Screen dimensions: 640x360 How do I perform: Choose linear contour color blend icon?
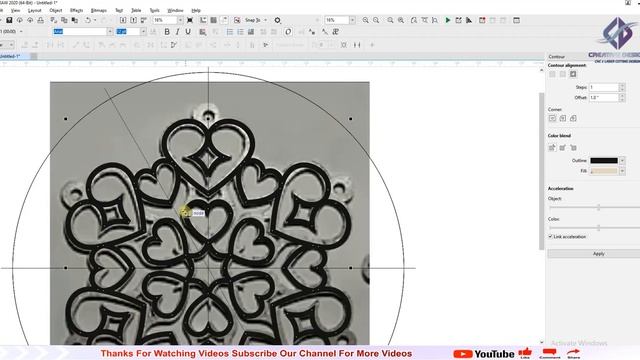[x=552, y=147]
